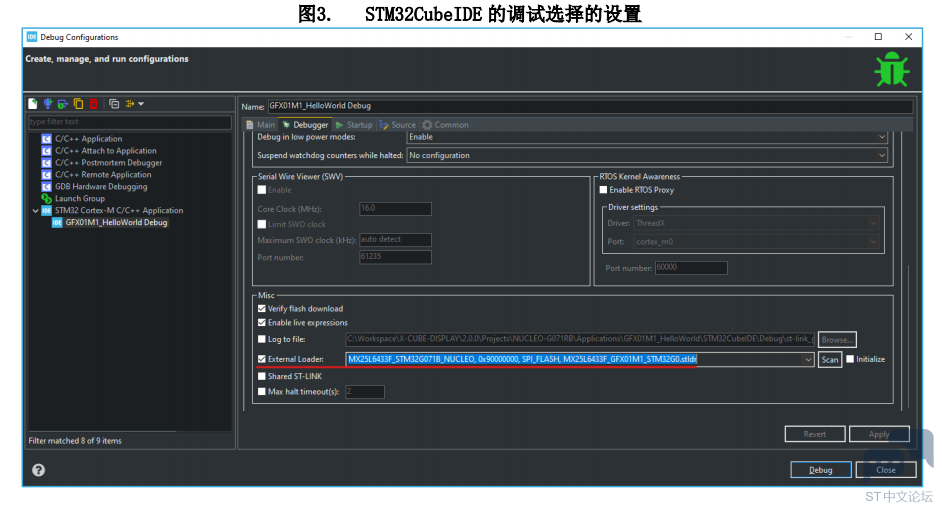
Task: Click the SWV Port number field
Action: point(395,257)
